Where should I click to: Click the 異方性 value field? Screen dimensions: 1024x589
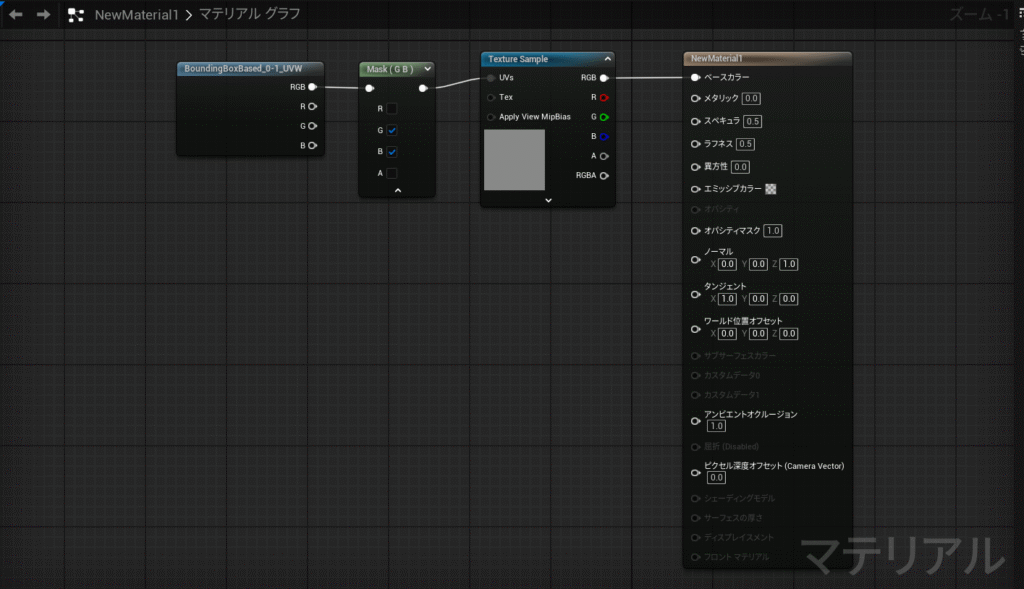tap(740, 167)
